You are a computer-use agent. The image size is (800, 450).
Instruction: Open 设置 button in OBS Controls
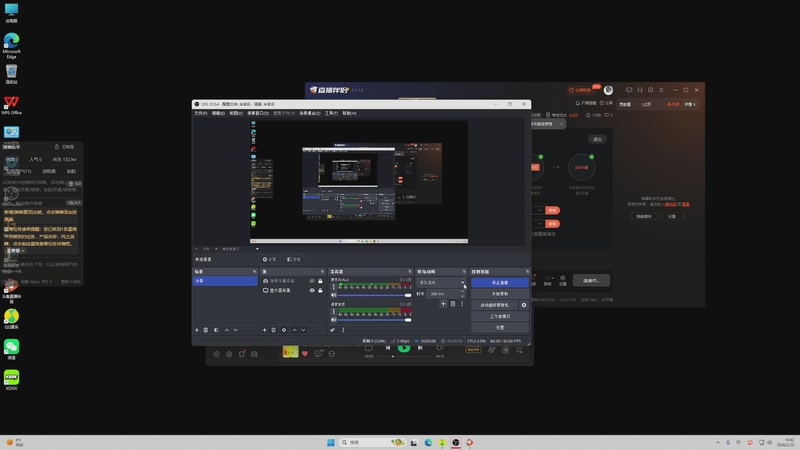(500, 328)
